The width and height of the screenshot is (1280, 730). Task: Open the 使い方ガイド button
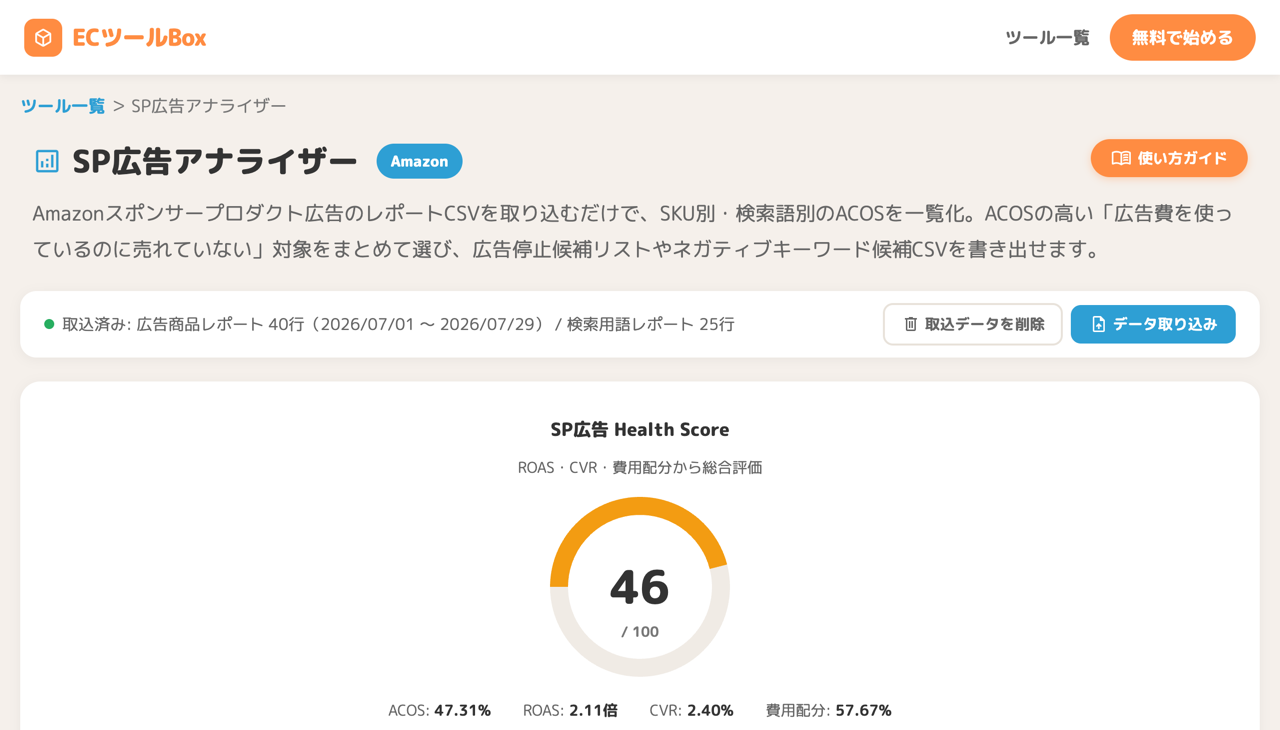point(1169,158)
